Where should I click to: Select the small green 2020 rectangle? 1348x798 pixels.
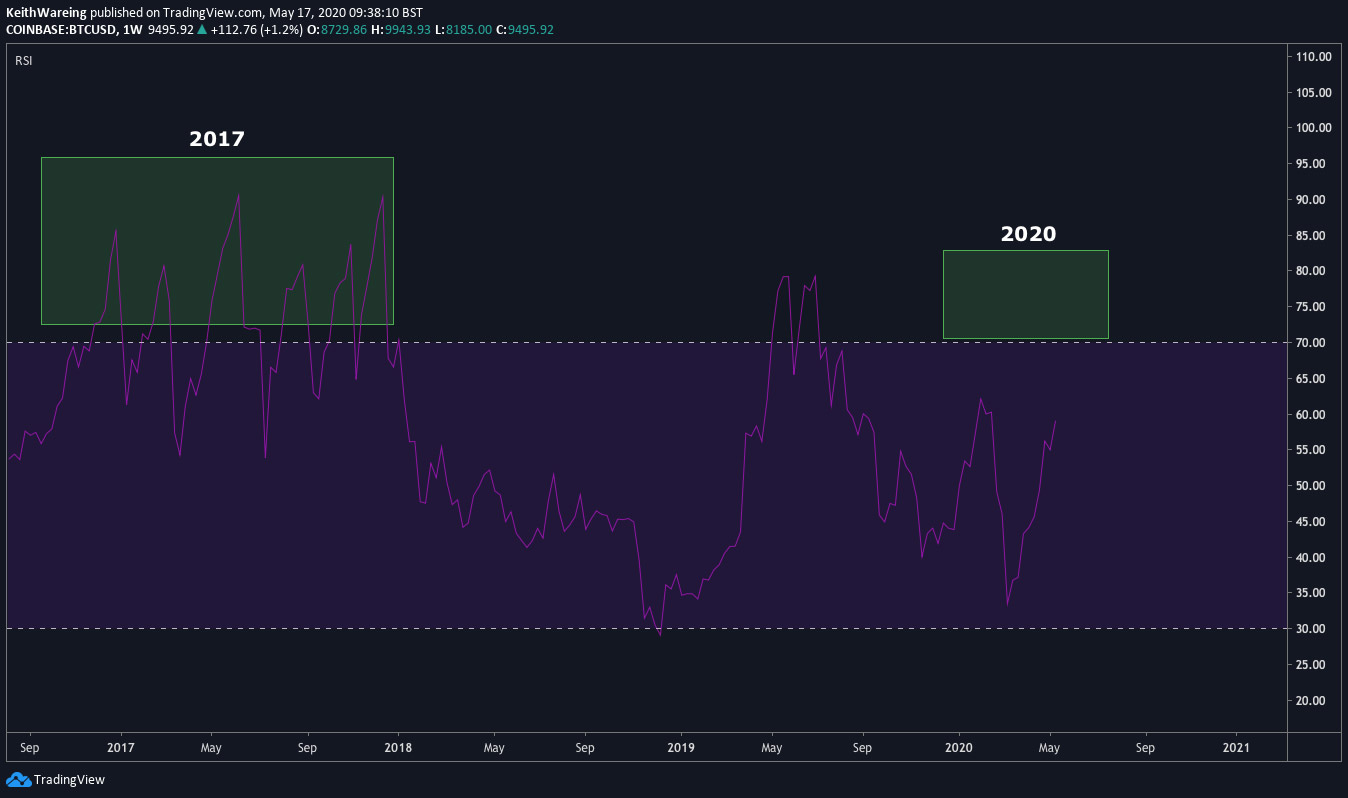pyautogui.click(x=1026, y=294)
